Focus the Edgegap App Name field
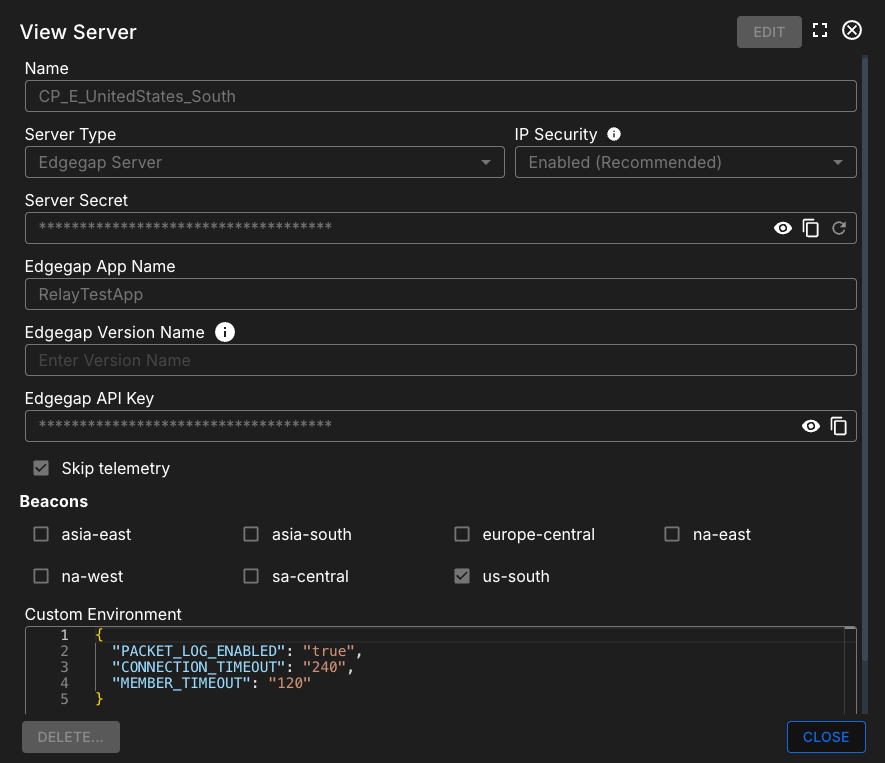 (441, 294)
